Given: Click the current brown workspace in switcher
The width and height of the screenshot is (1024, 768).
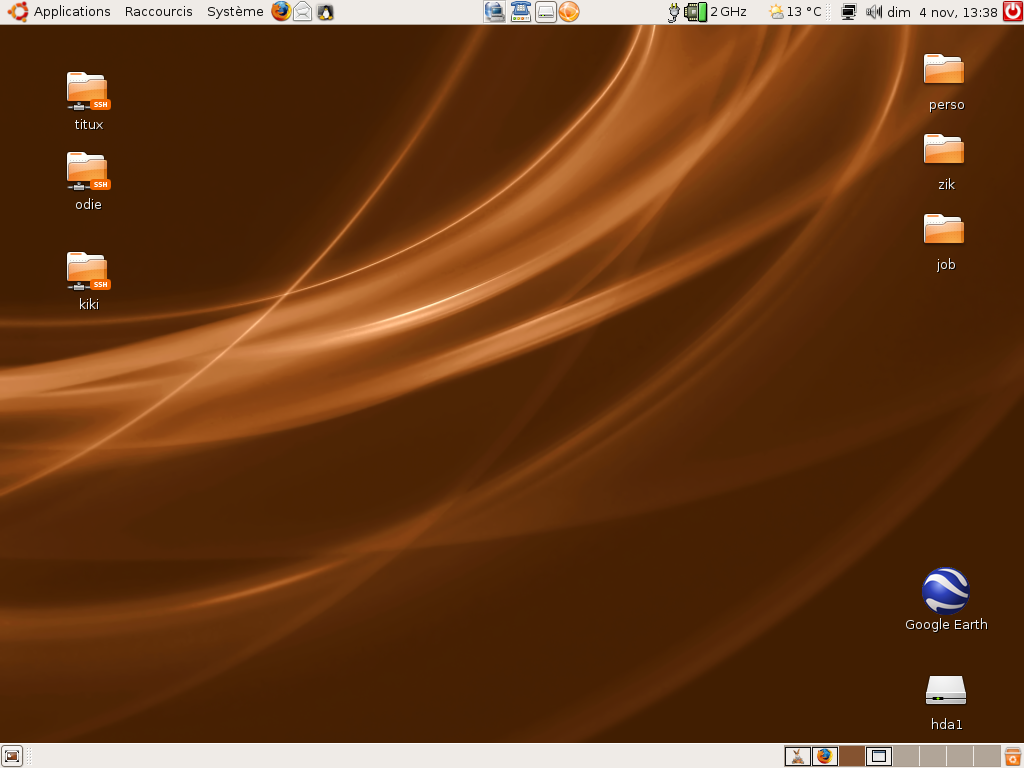Looking at the screenshot, I should click(x=852, y=756).
